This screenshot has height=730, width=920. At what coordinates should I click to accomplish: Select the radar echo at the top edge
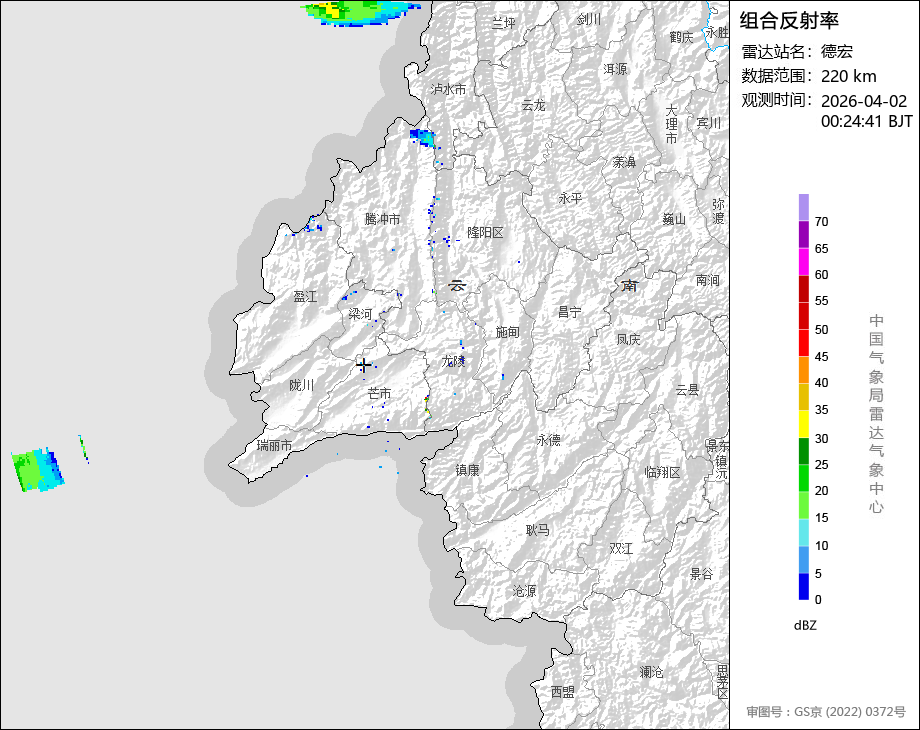pos(360,10)
